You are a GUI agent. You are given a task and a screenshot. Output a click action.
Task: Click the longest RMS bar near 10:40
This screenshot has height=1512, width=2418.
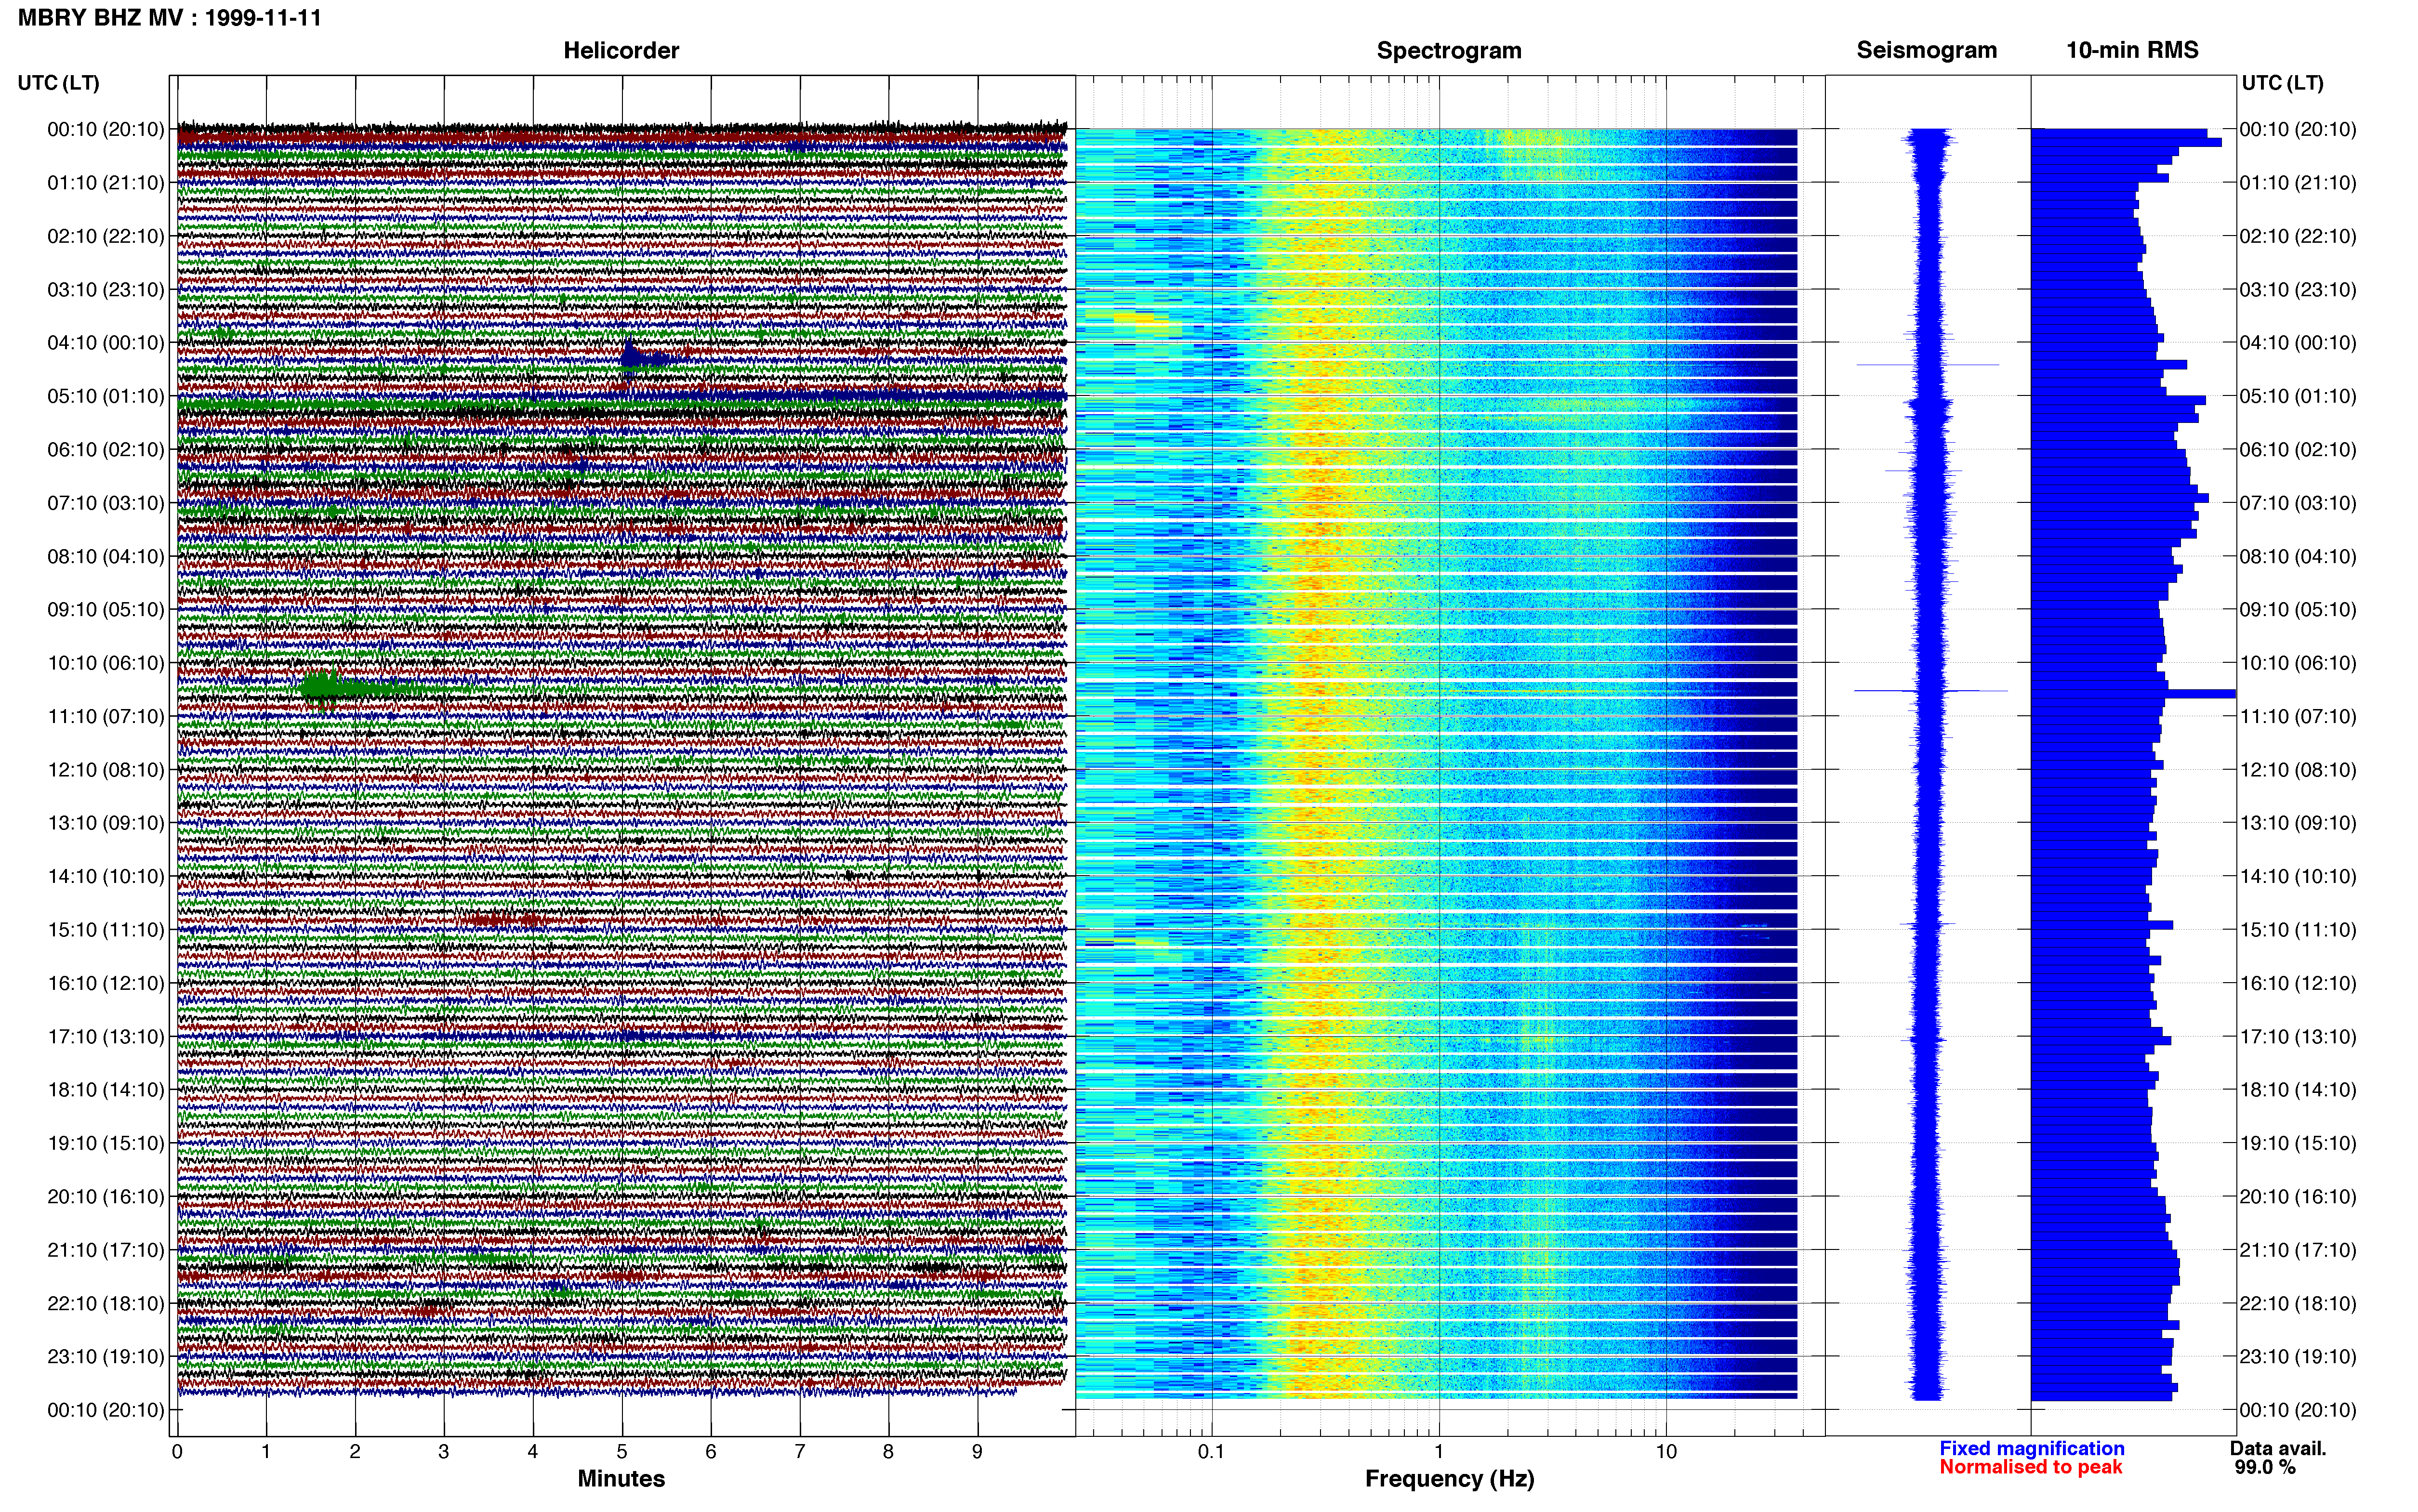(x=2133, y=693)
